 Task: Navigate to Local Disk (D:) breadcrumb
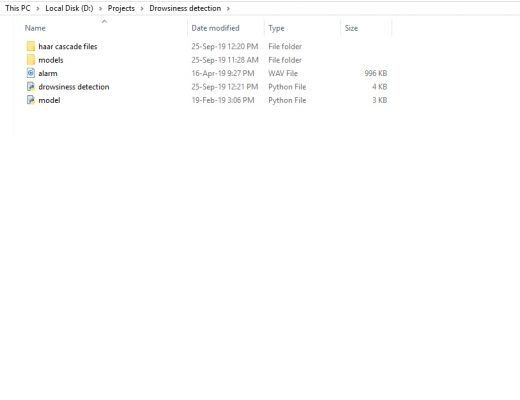[69, 8]
